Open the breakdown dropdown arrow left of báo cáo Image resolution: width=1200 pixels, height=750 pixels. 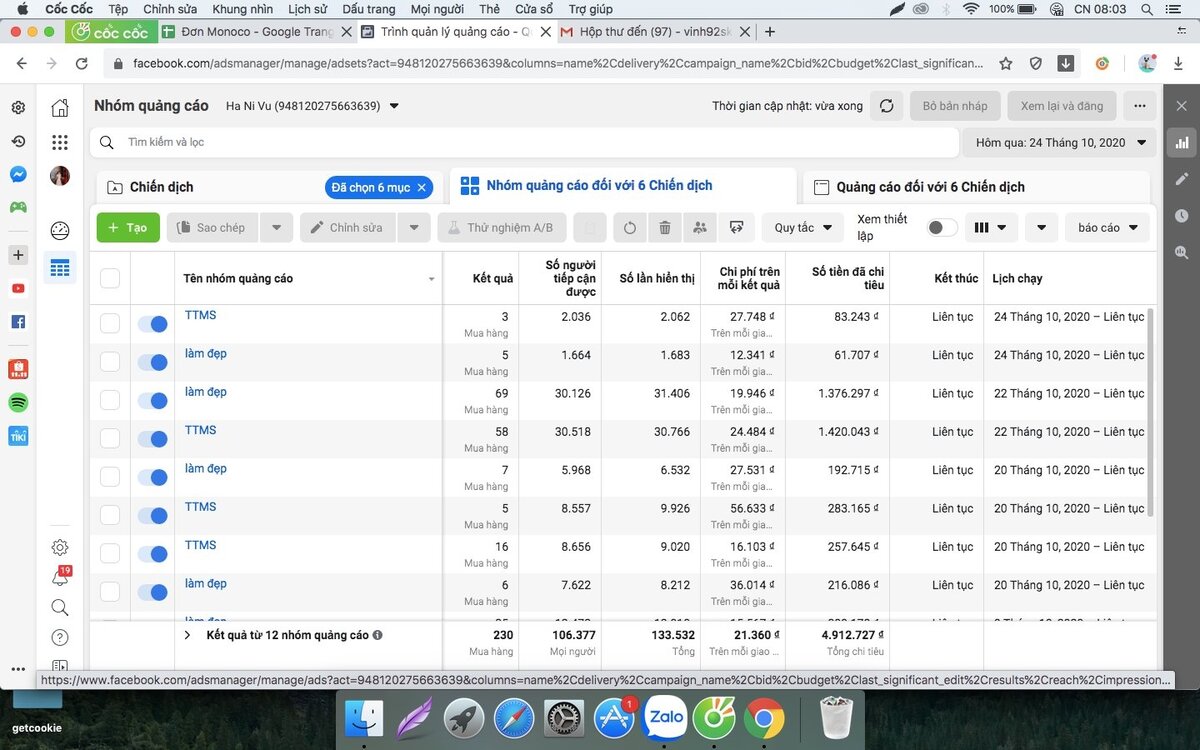click(1041, 228)
